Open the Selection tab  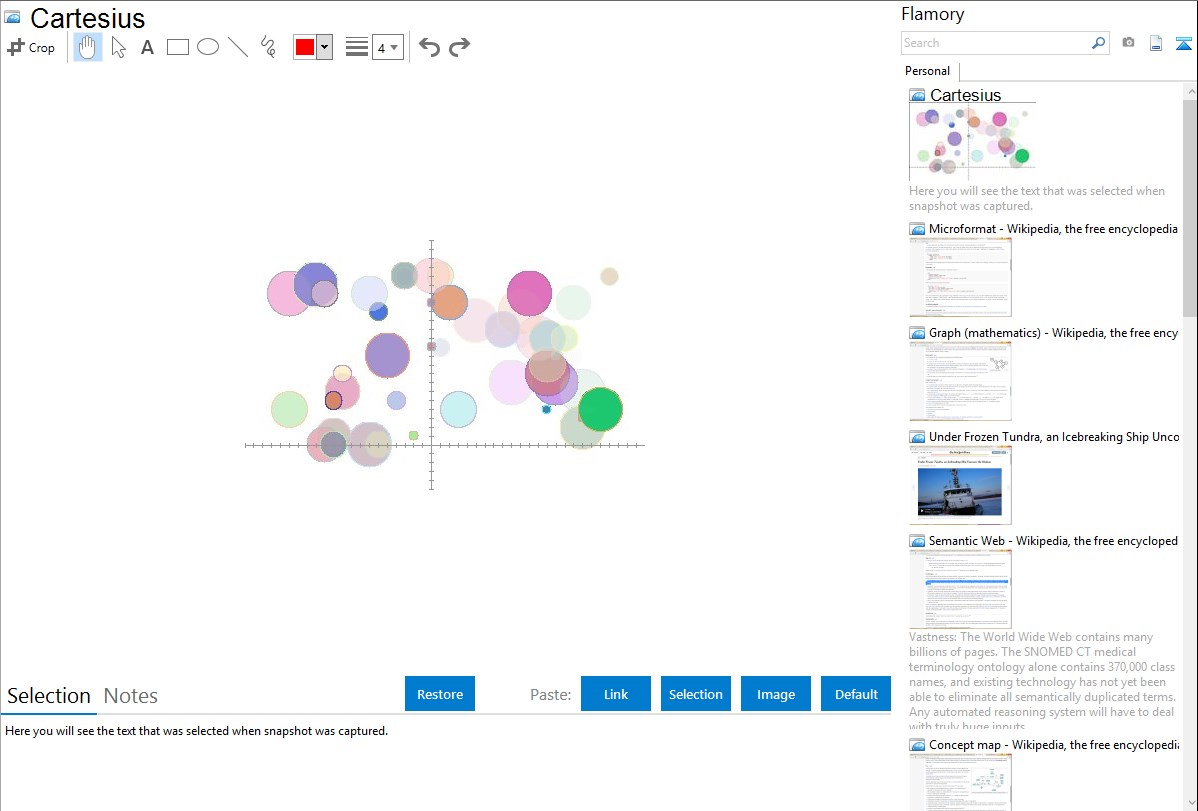(49, 696)
